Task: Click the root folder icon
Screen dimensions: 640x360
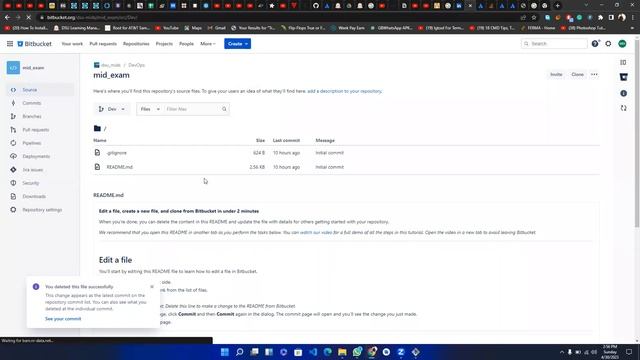Action: tap(97, 129)
